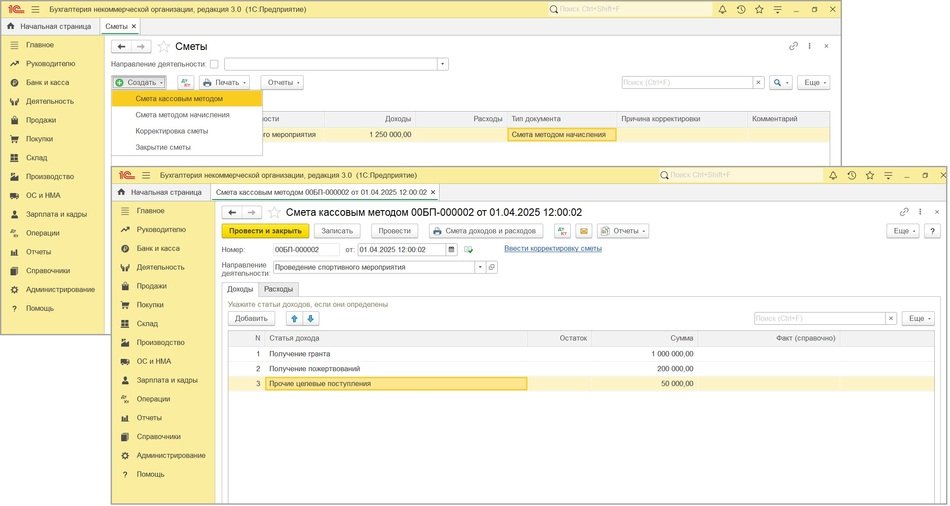
Task: Move row up with the blue up arrow
Action: point(294,319)
